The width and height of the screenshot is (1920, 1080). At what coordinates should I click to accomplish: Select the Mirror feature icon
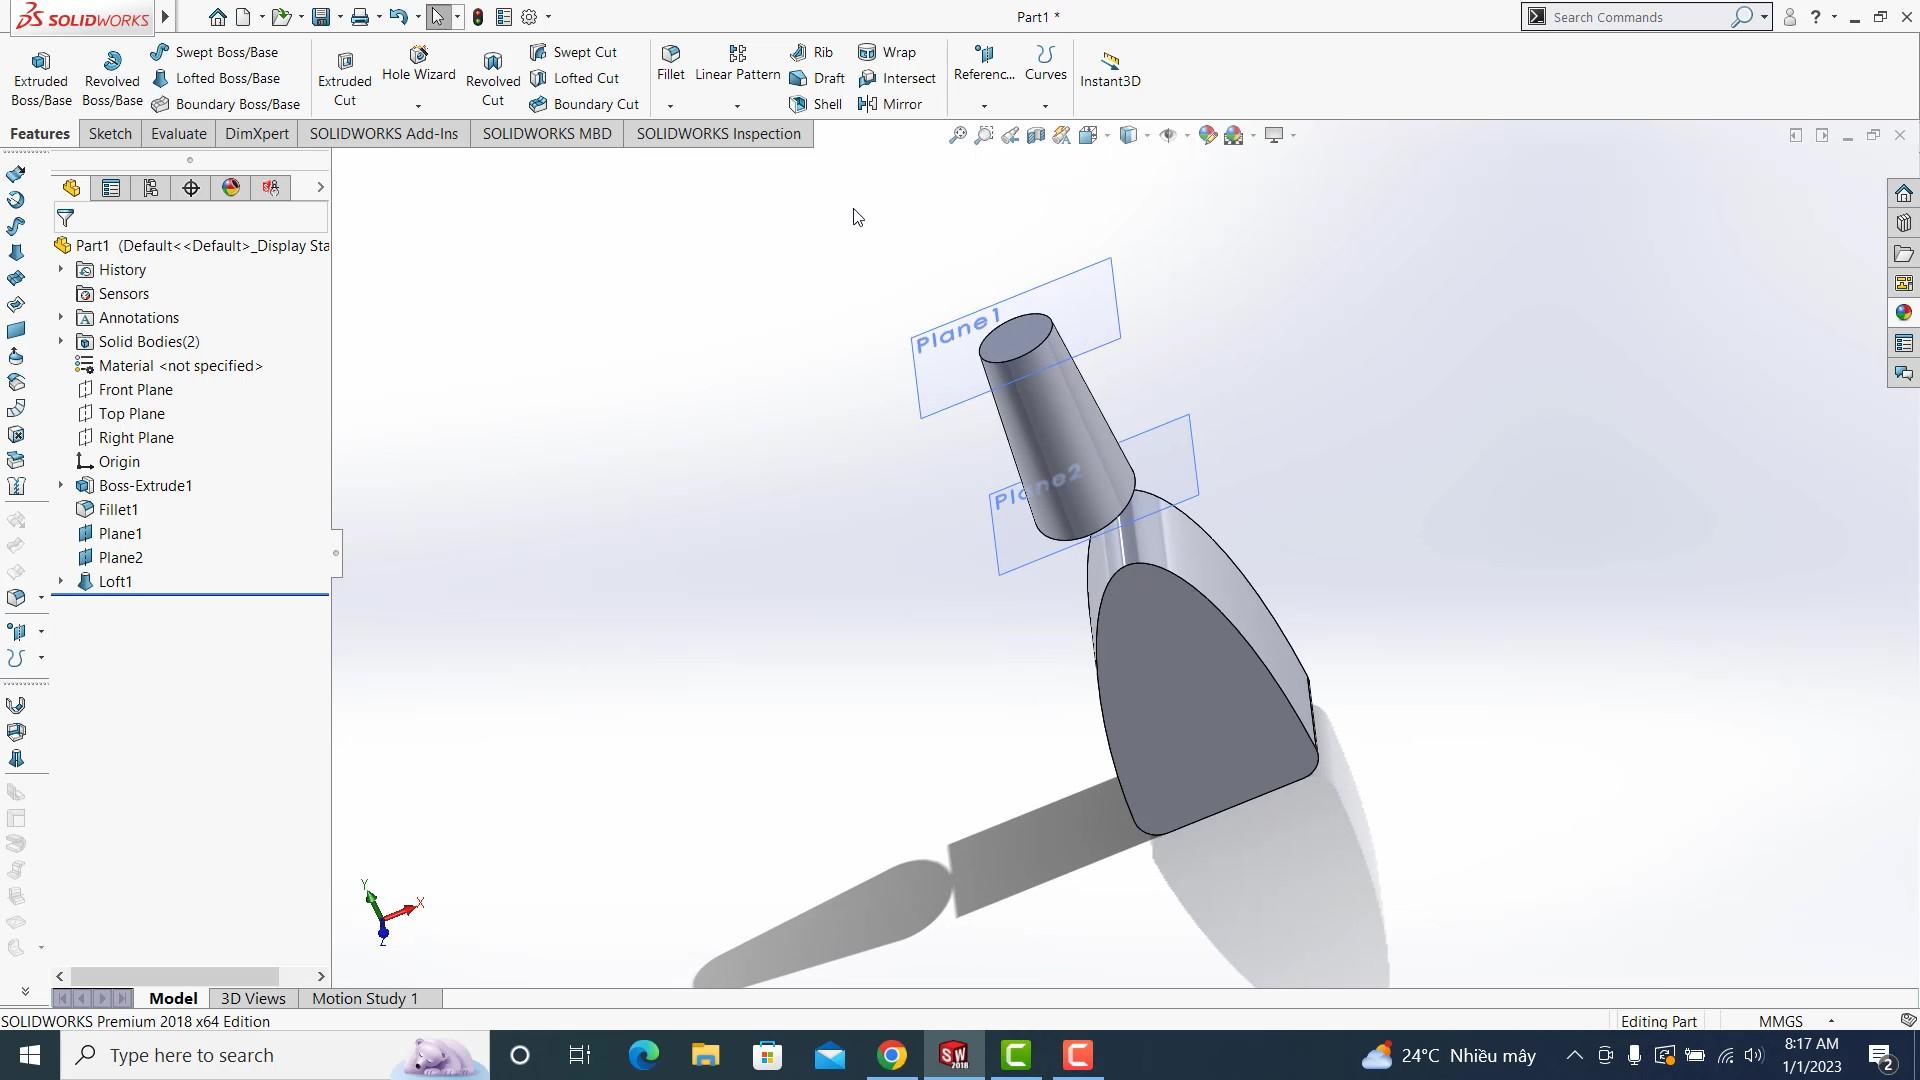tap(867, 104)
